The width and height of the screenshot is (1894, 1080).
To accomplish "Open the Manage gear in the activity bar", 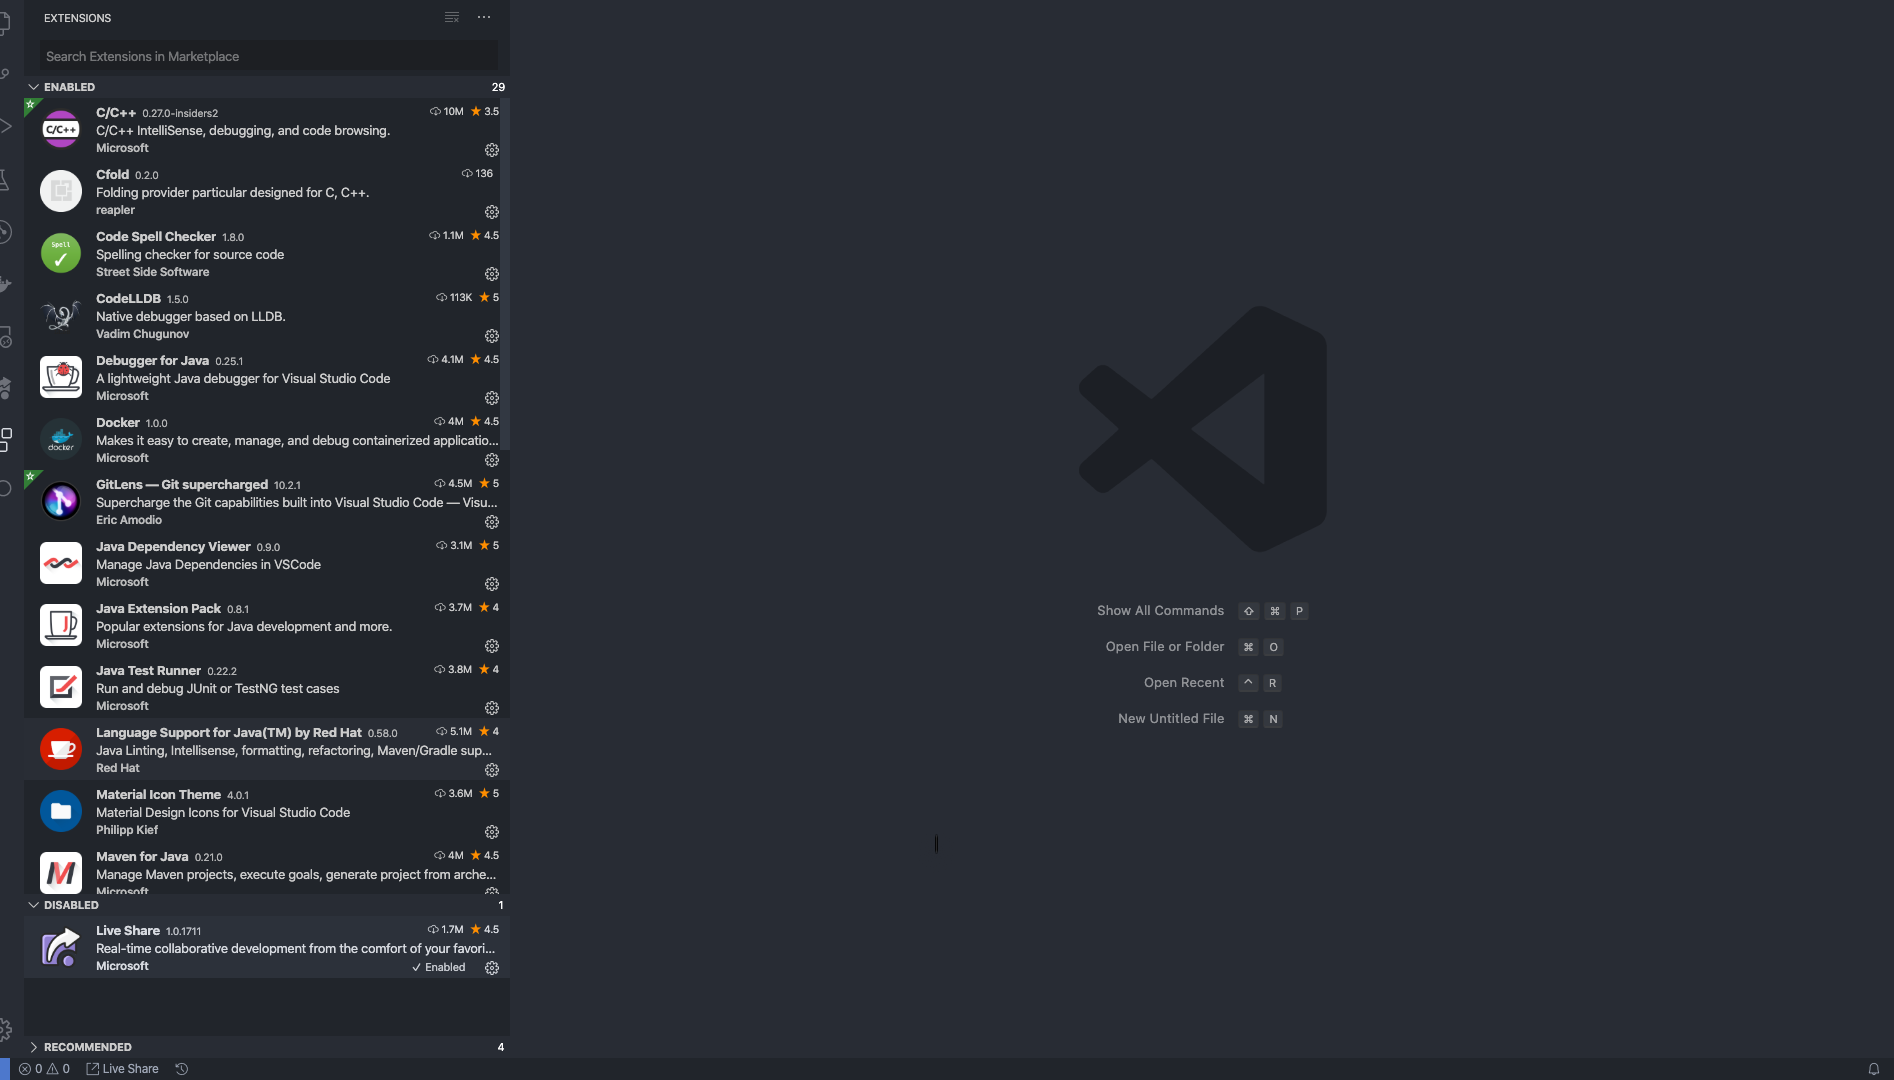I will point(8,1029).
